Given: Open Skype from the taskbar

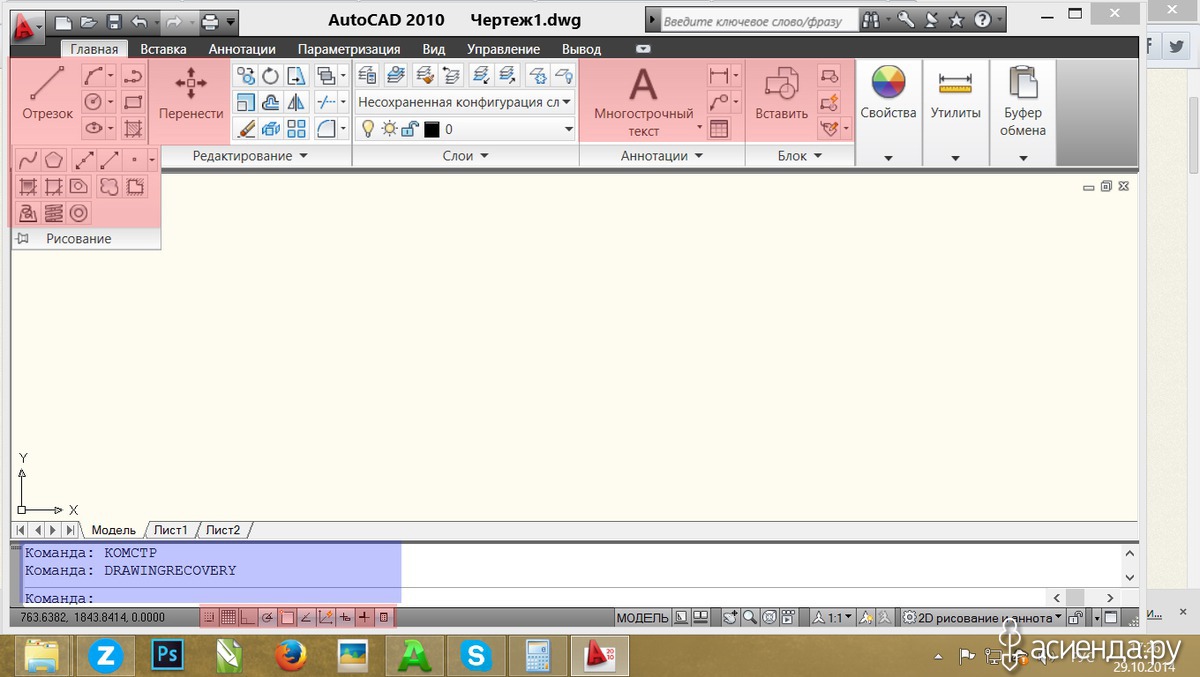Looking at the screenshot, I should [477, 656].
